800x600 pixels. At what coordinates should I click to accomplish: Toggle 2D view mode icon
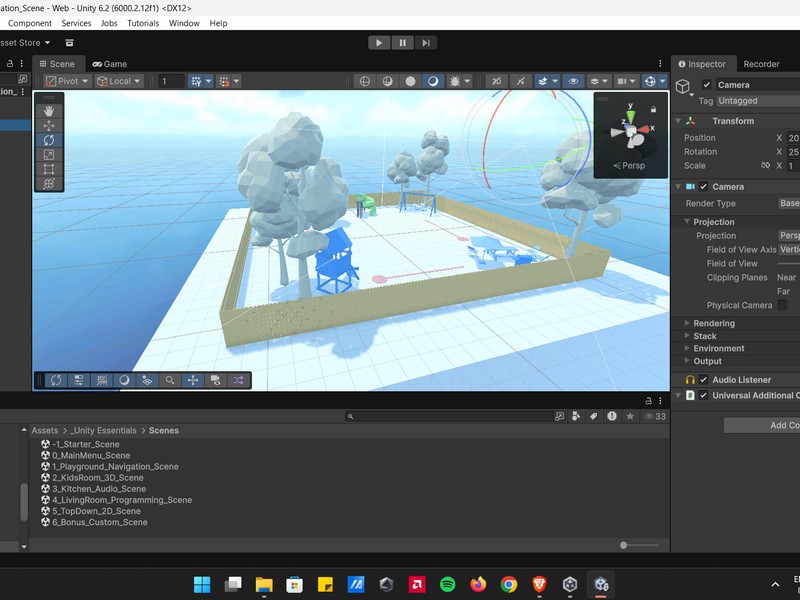pyautogui.click(x=496, y=81)
